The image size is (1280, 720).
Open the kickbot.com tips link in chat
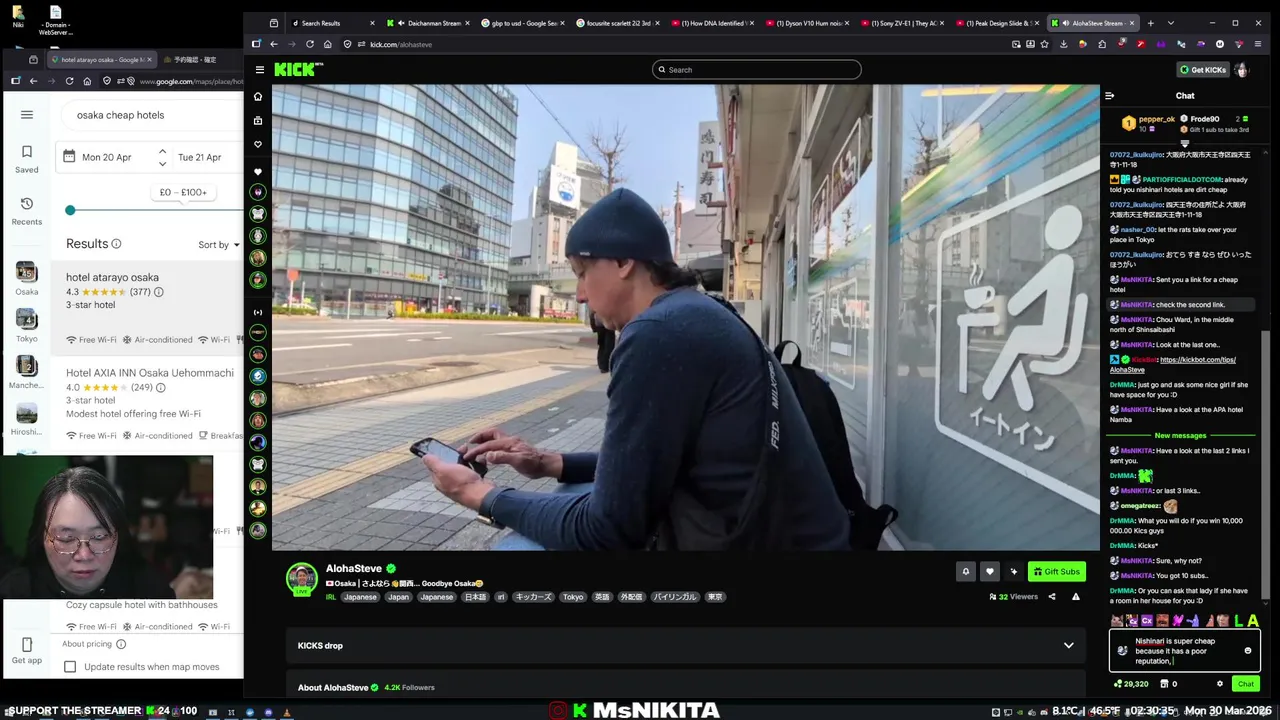coord(1173,364)
